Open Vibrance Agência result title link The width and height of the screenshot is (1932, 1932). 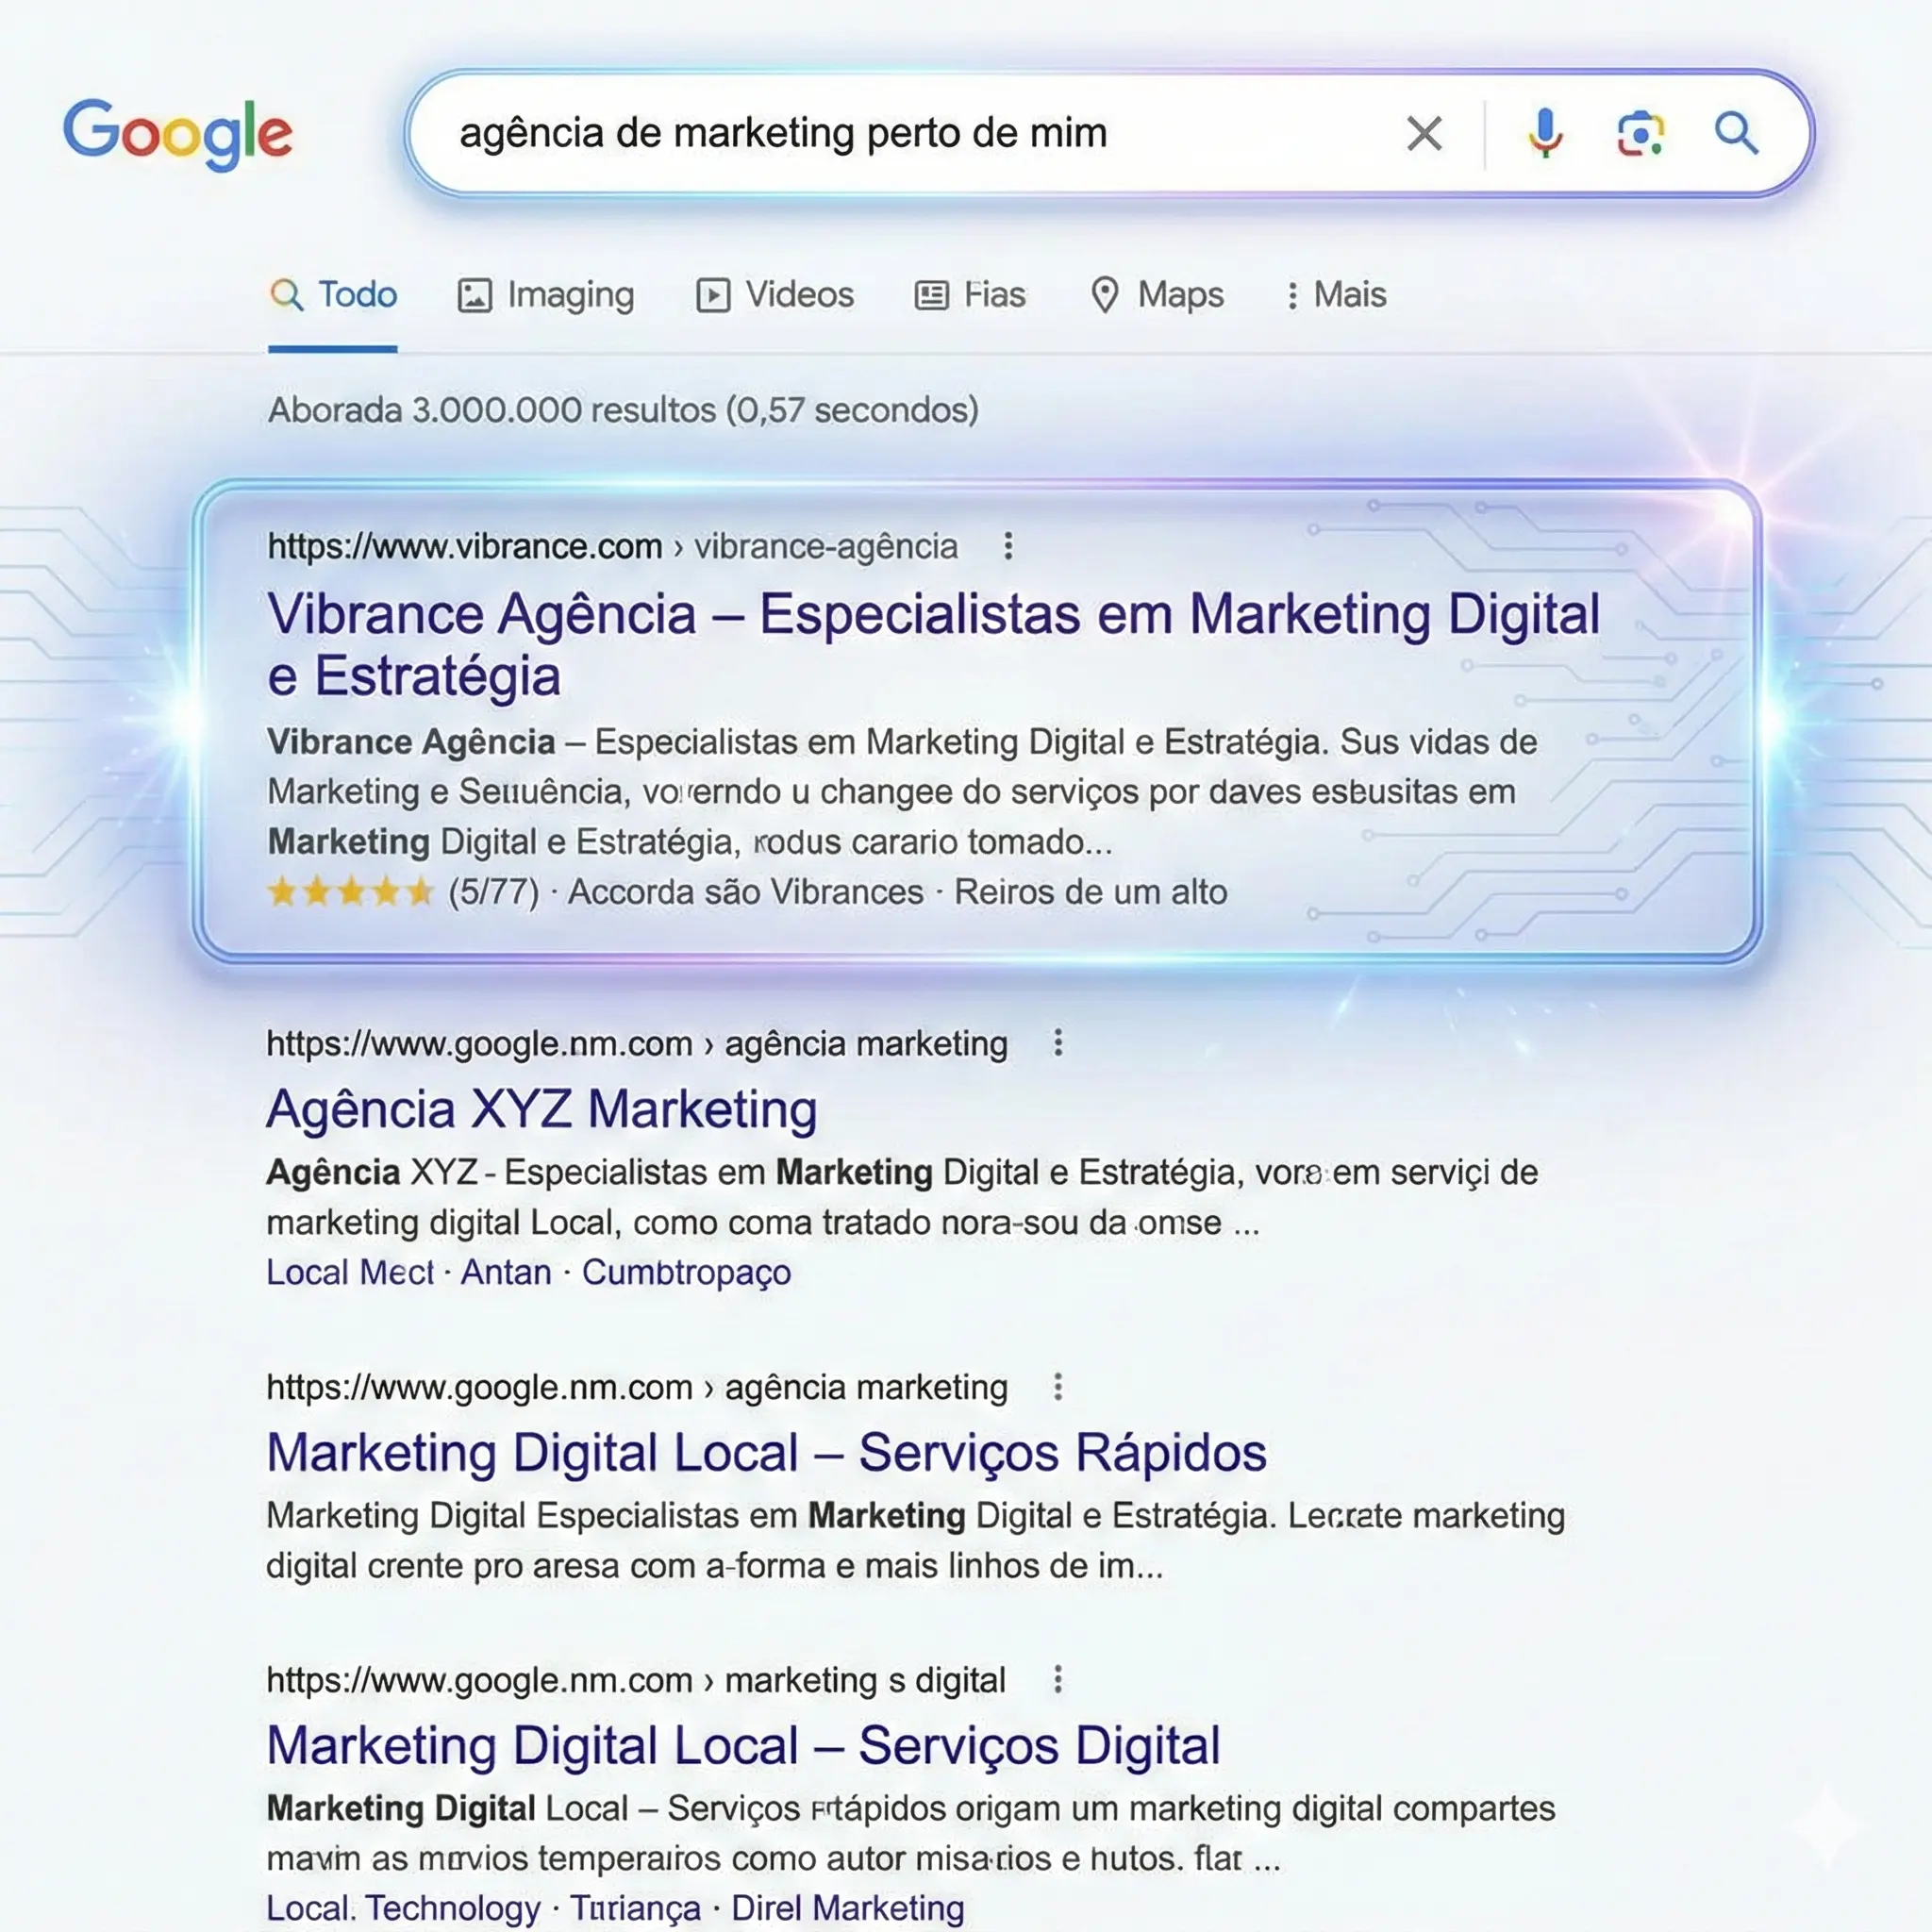tap(933, 644)
